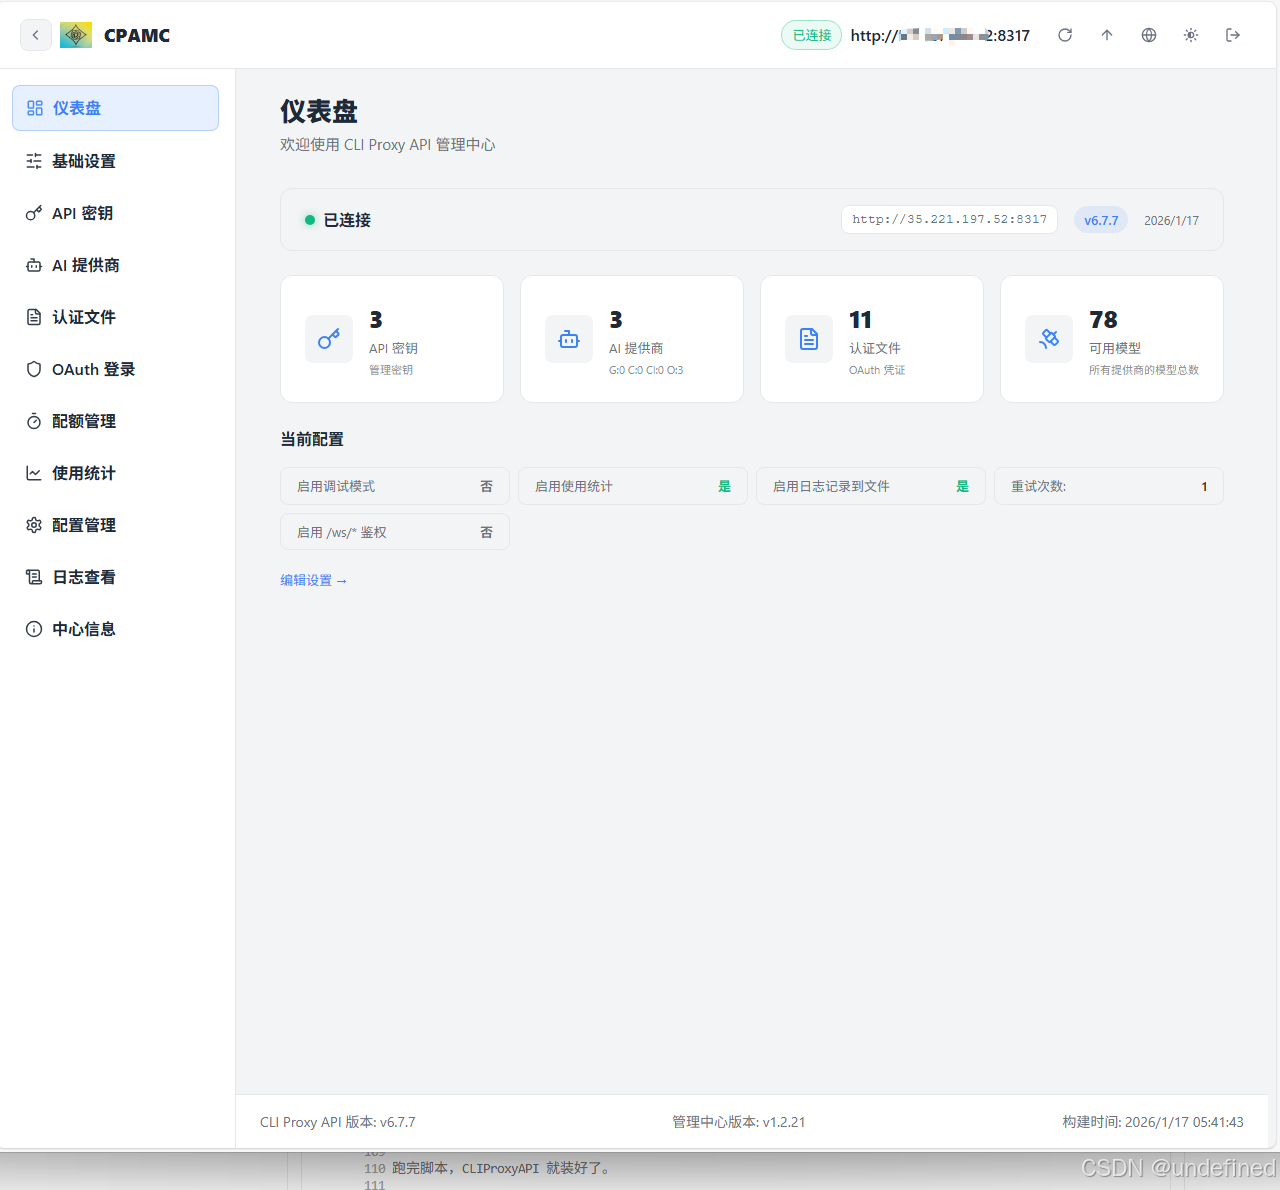
Task: Click the server URL address field
Action: (x=940, y=35)
